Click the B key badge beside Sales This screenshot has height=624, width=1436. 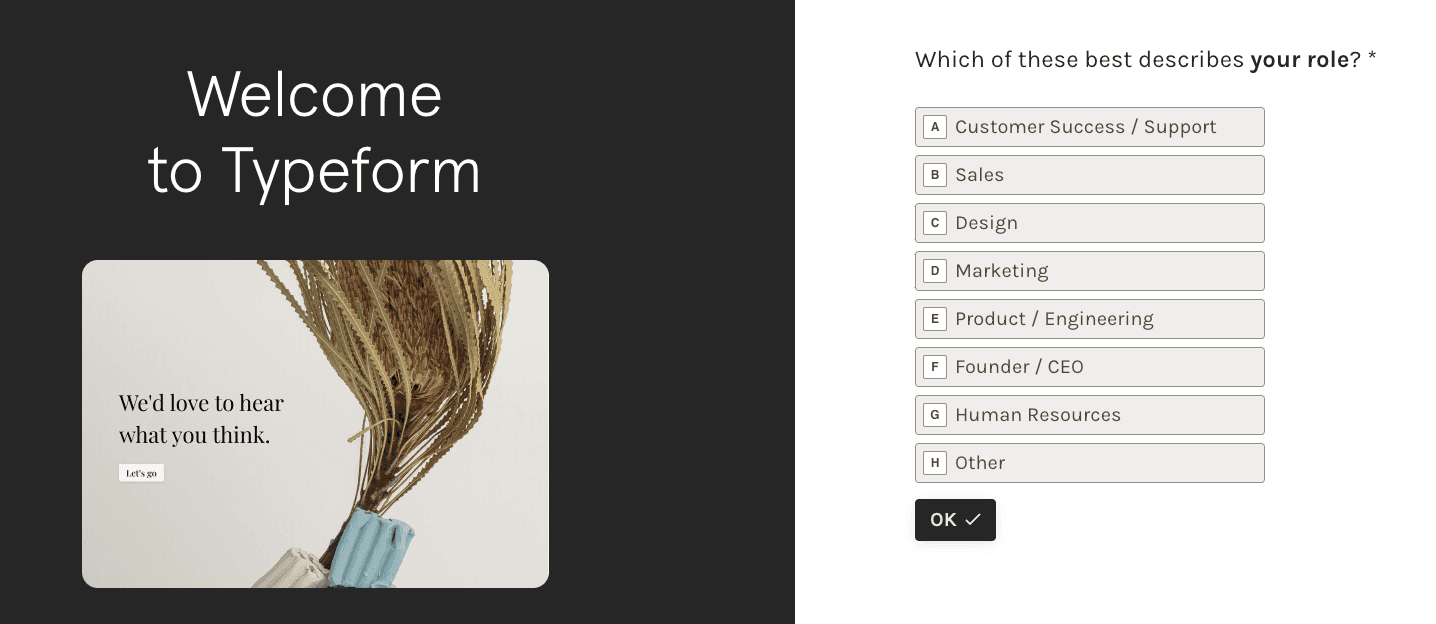click(935, 175)
